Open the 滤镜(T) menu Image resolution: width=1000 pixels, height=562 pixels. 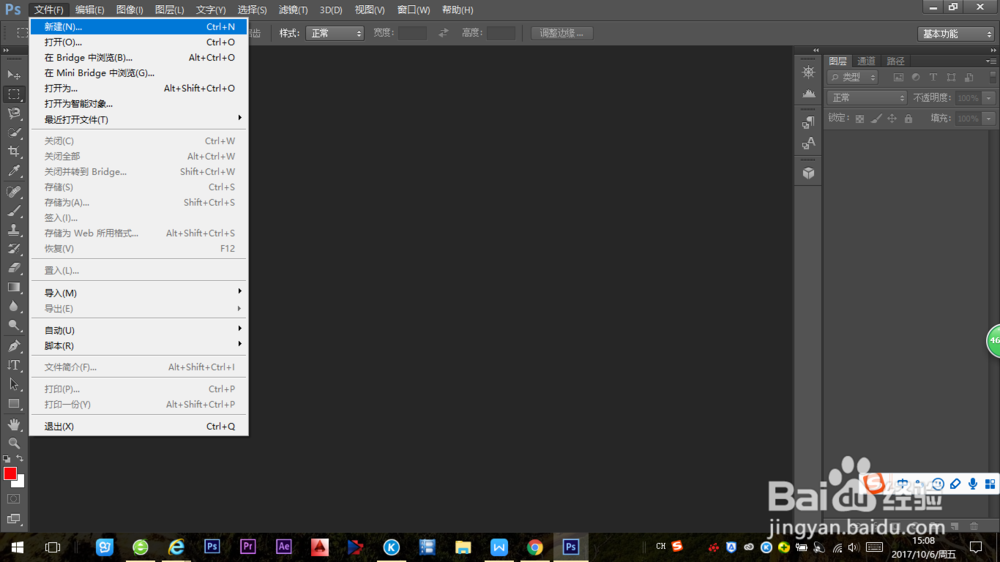(x=293, y=10)
